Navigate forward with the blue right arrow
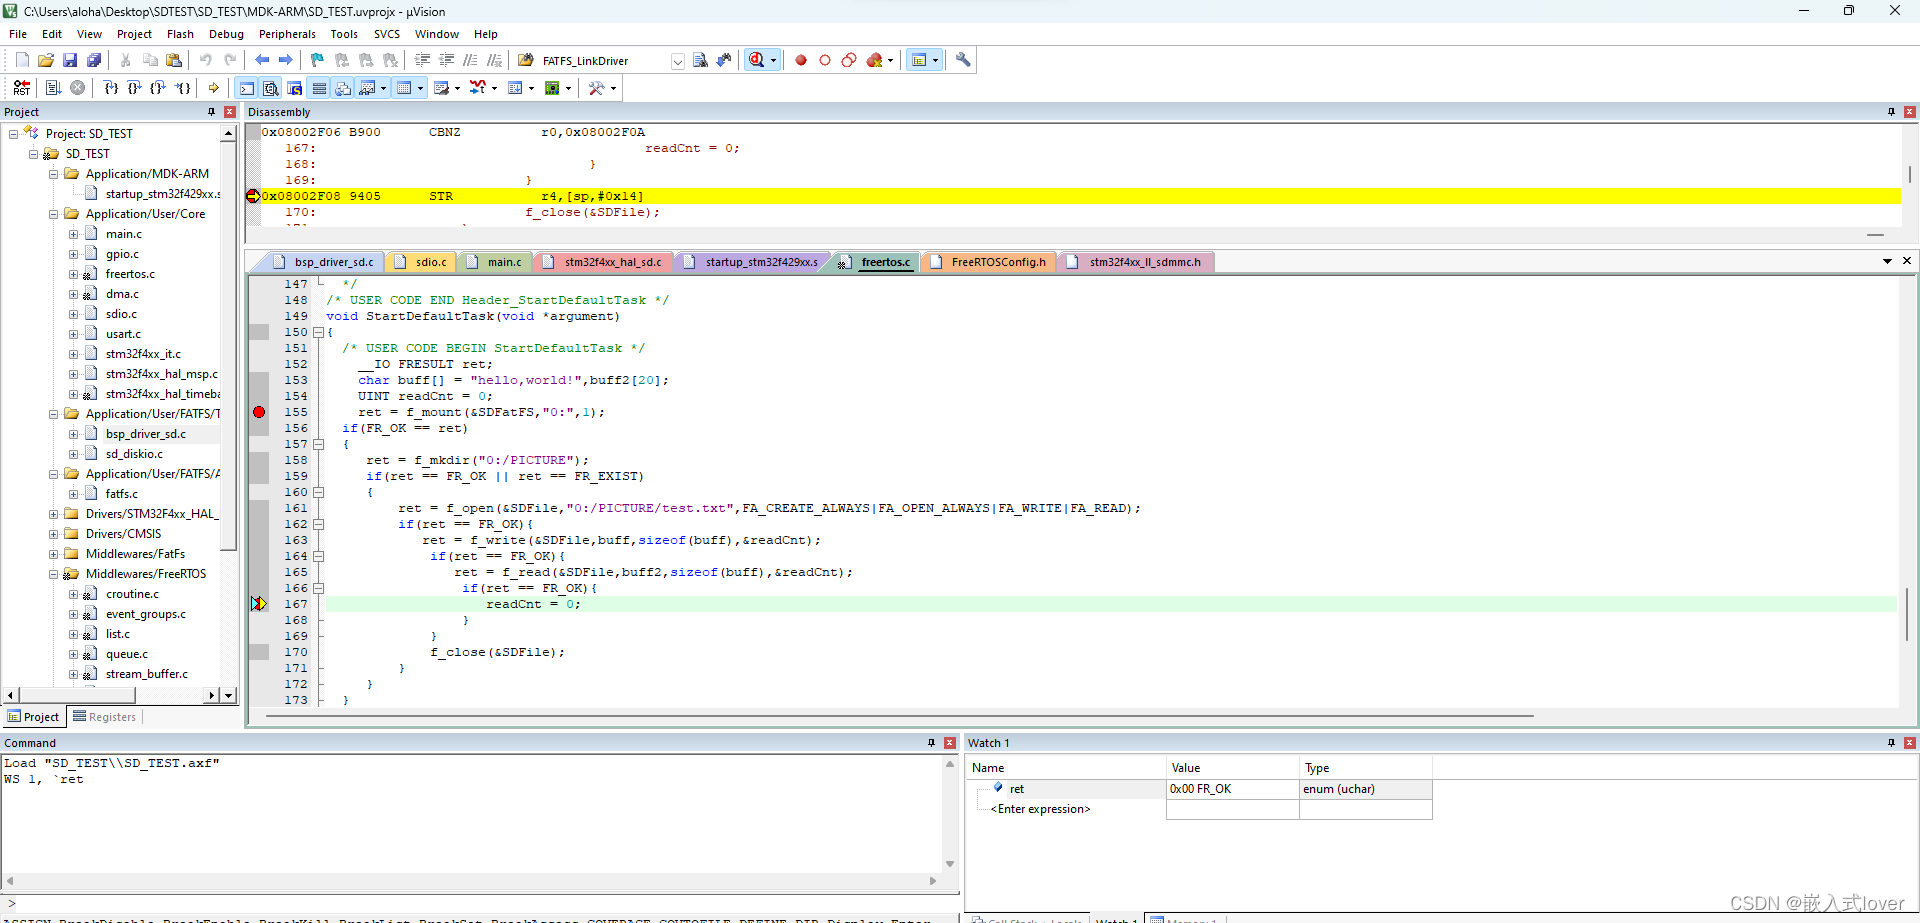The image size is (1920, 923). point(286,60)
